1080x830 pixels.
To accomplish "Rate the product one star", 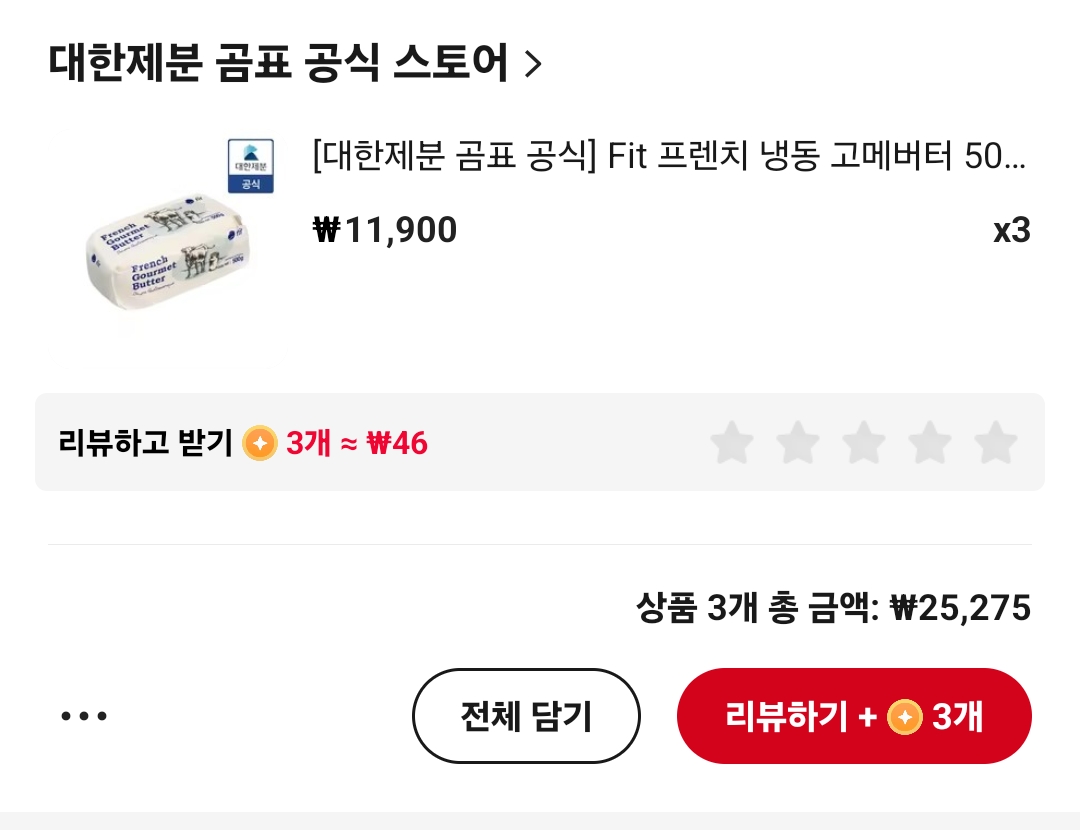I will [732, 443].
